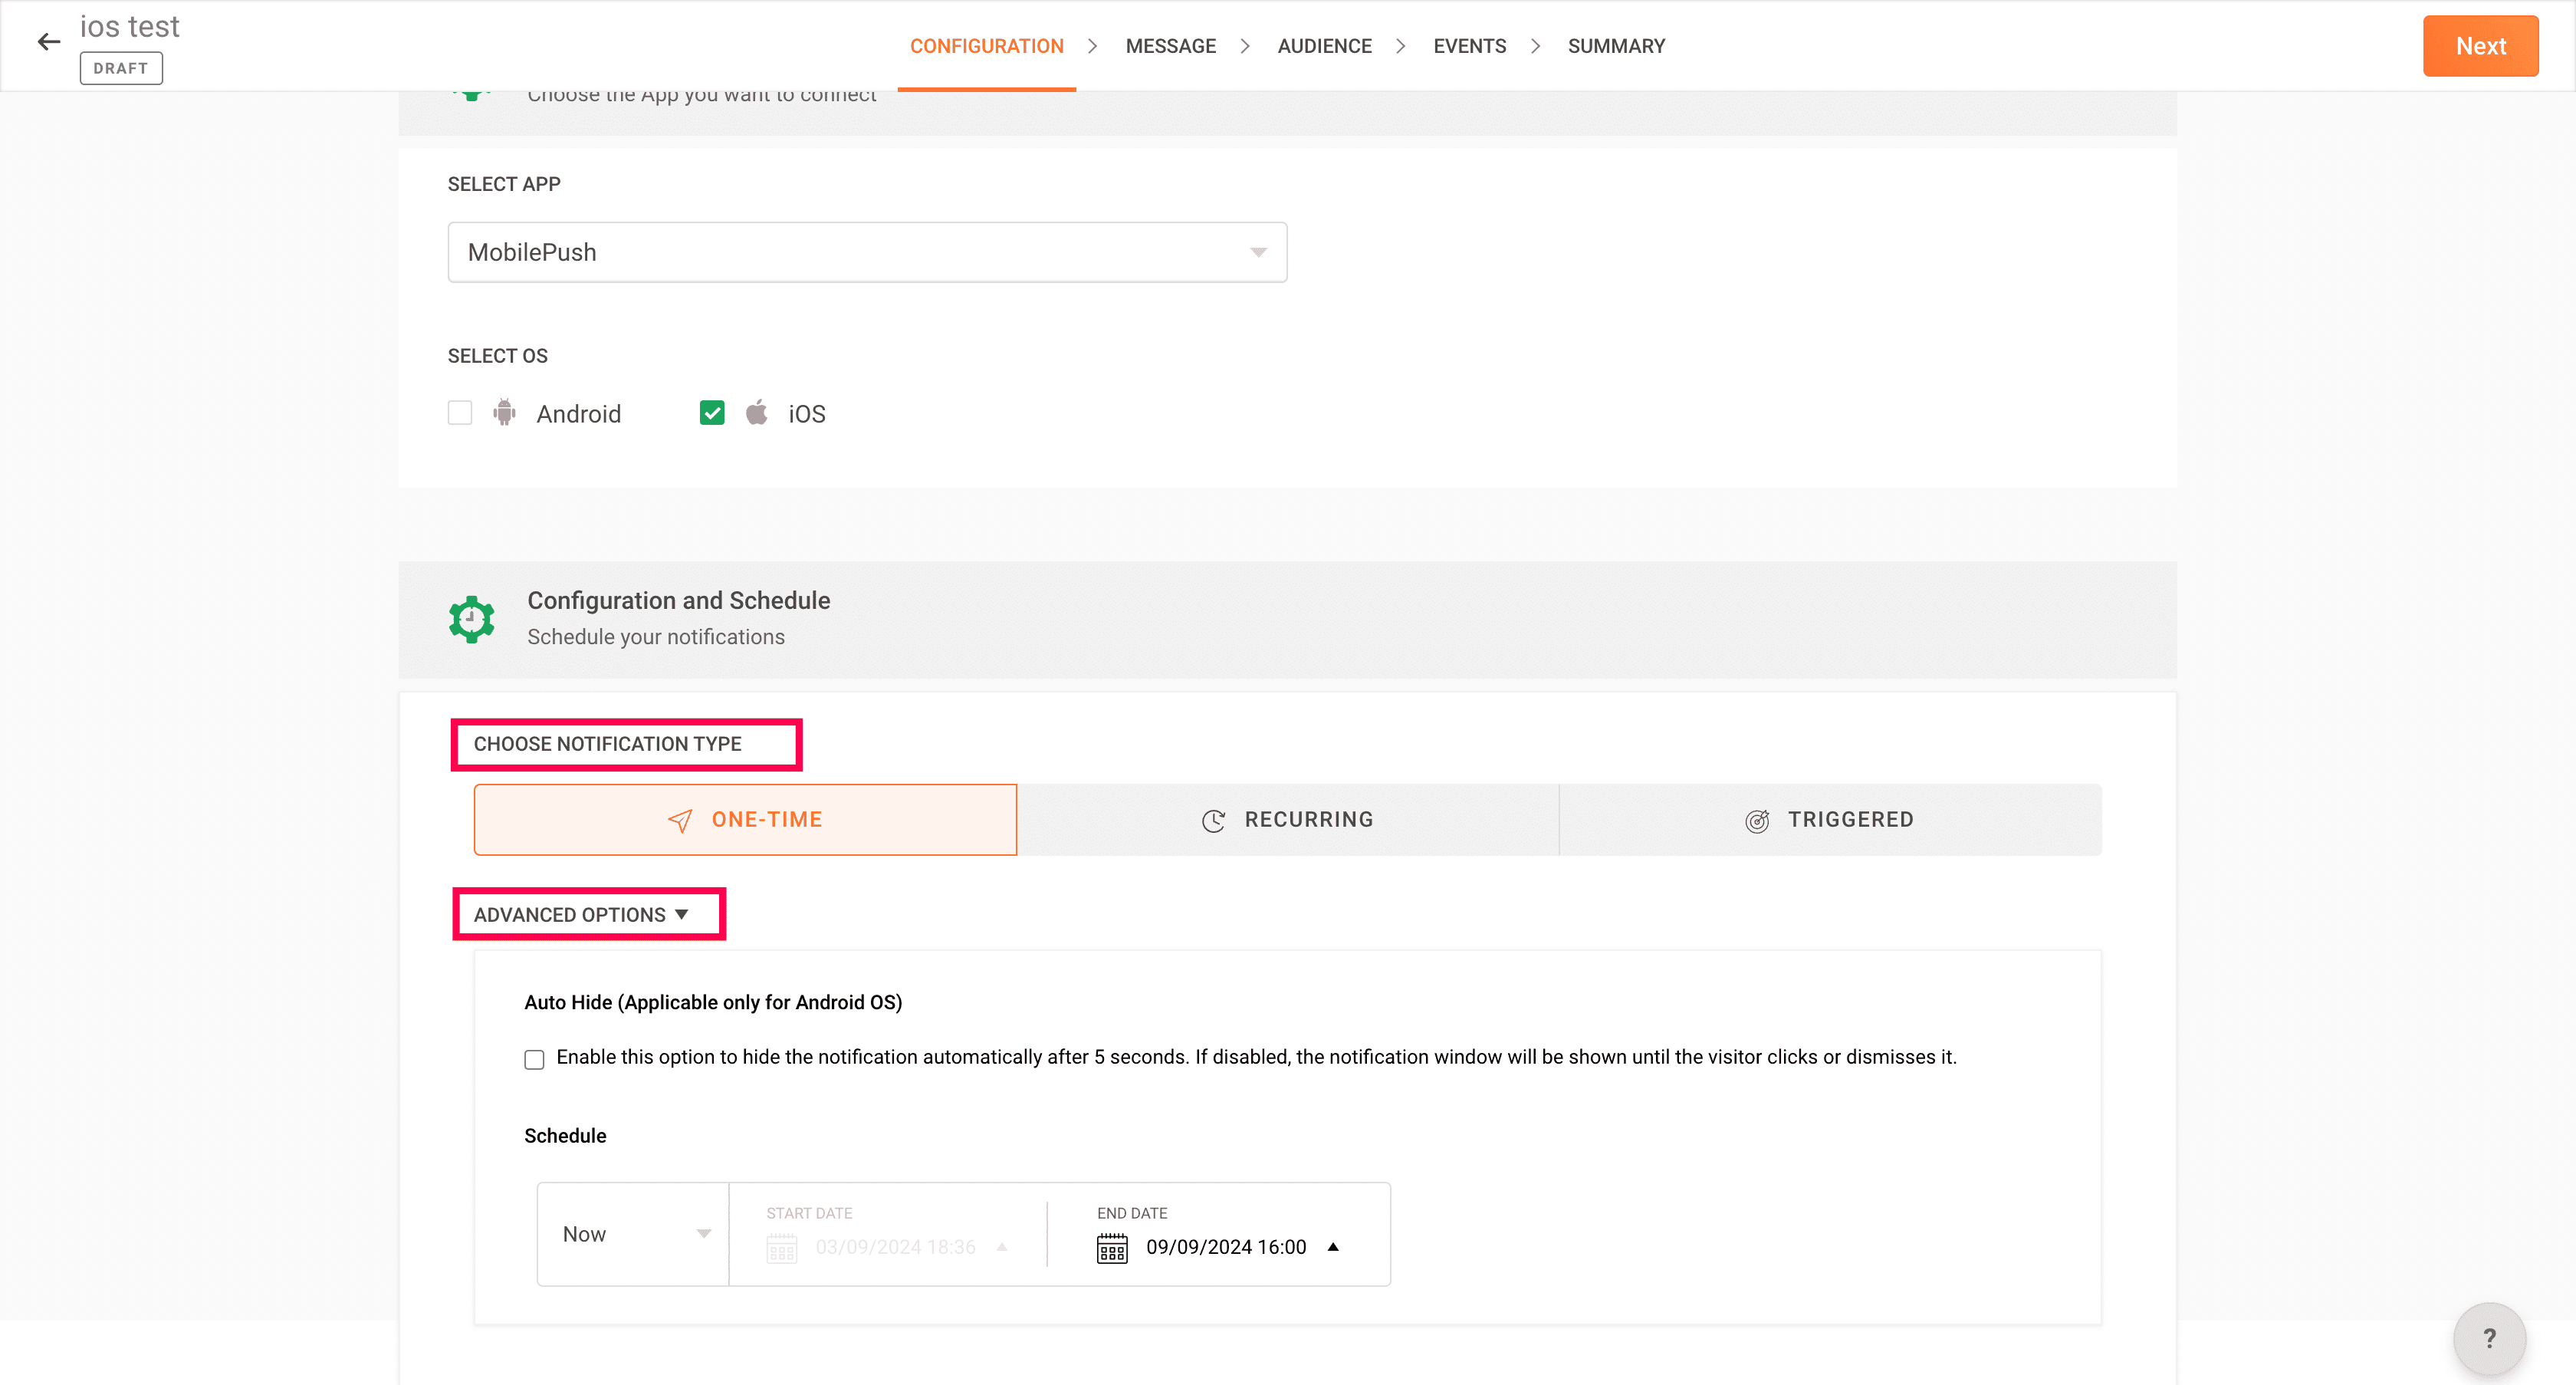Click the Android robot icon
2576x1385 pixels.
click(x=504, y=412)
